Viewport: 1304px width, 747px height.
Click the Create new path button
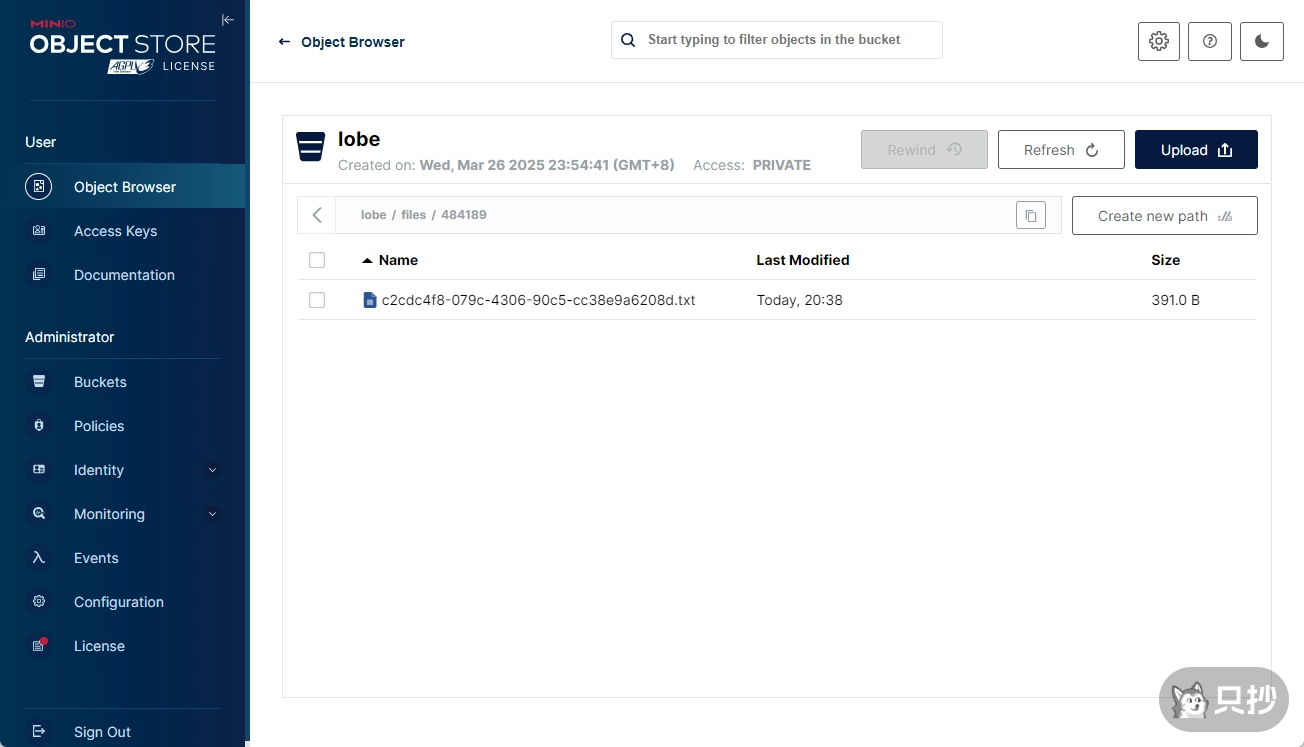tap(1164, 216)
